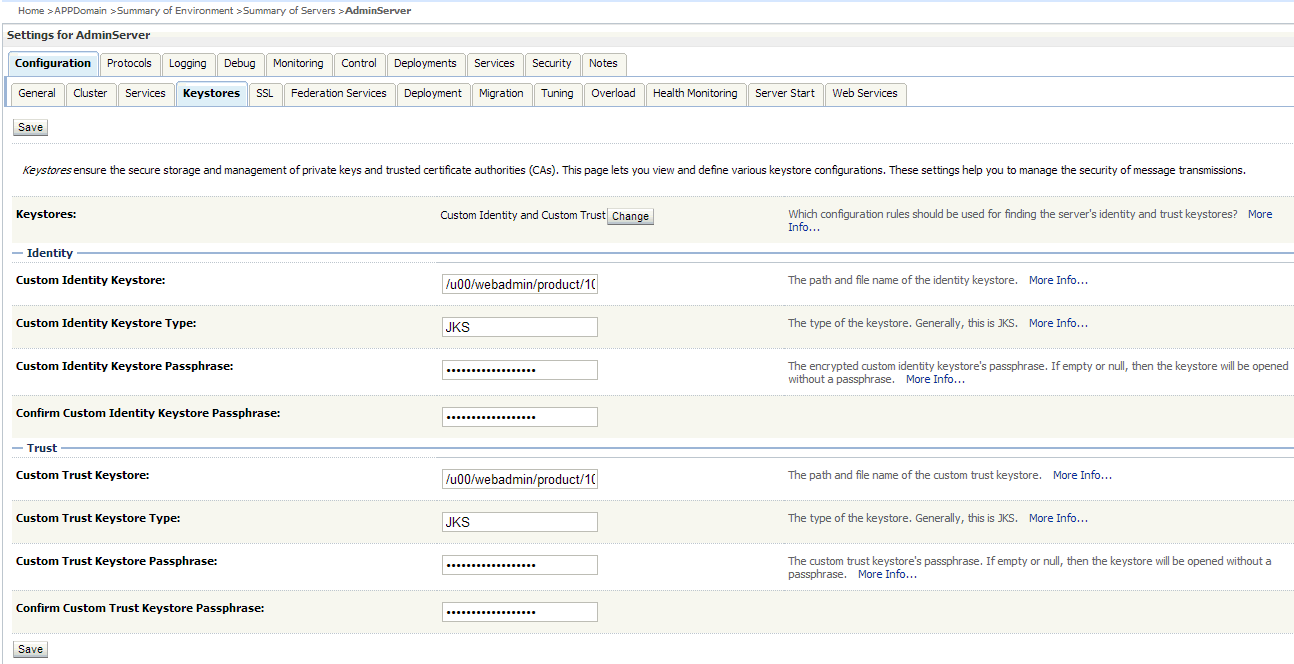The image size is (1294, 664).
Task: Focus Confirm Custom Trust Keystore Passphrase field
Action: [x=520, y=612]
